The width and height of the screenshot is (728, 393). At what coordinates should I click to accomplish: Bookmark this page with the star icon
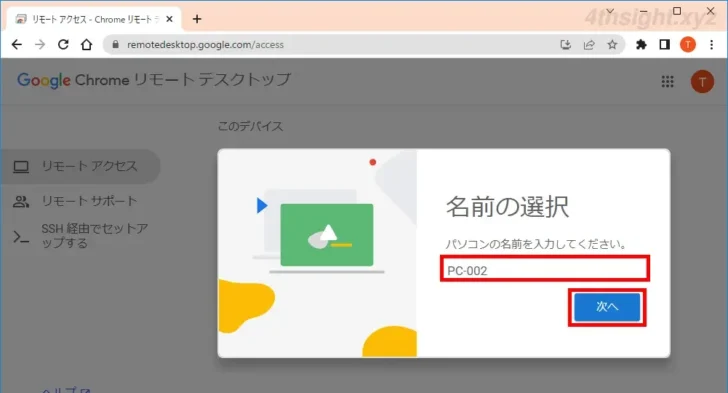click(612, 45)
